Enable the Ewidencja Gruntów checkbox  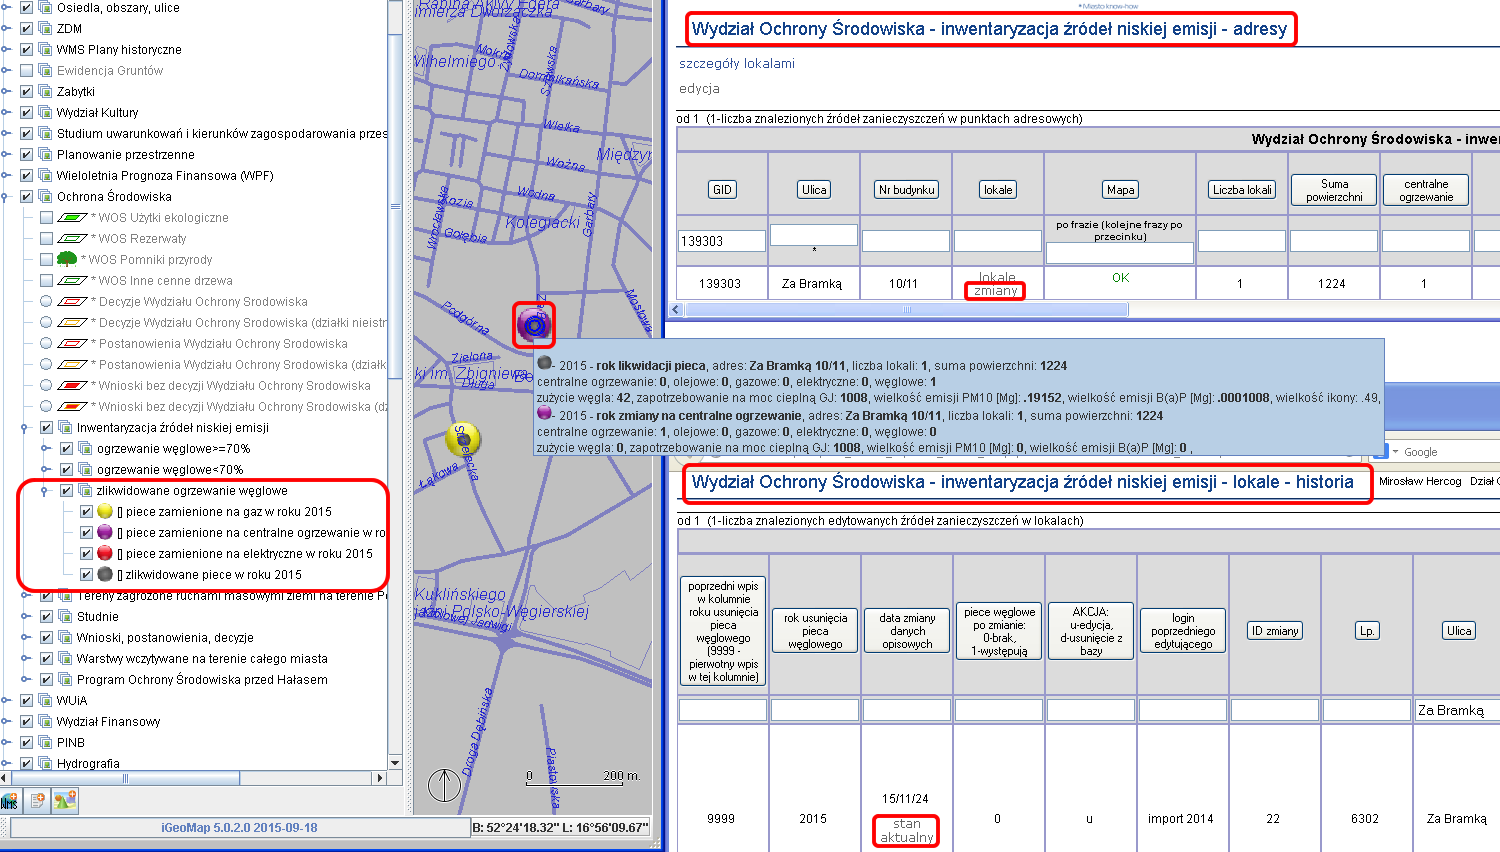(x=27, y=71)
